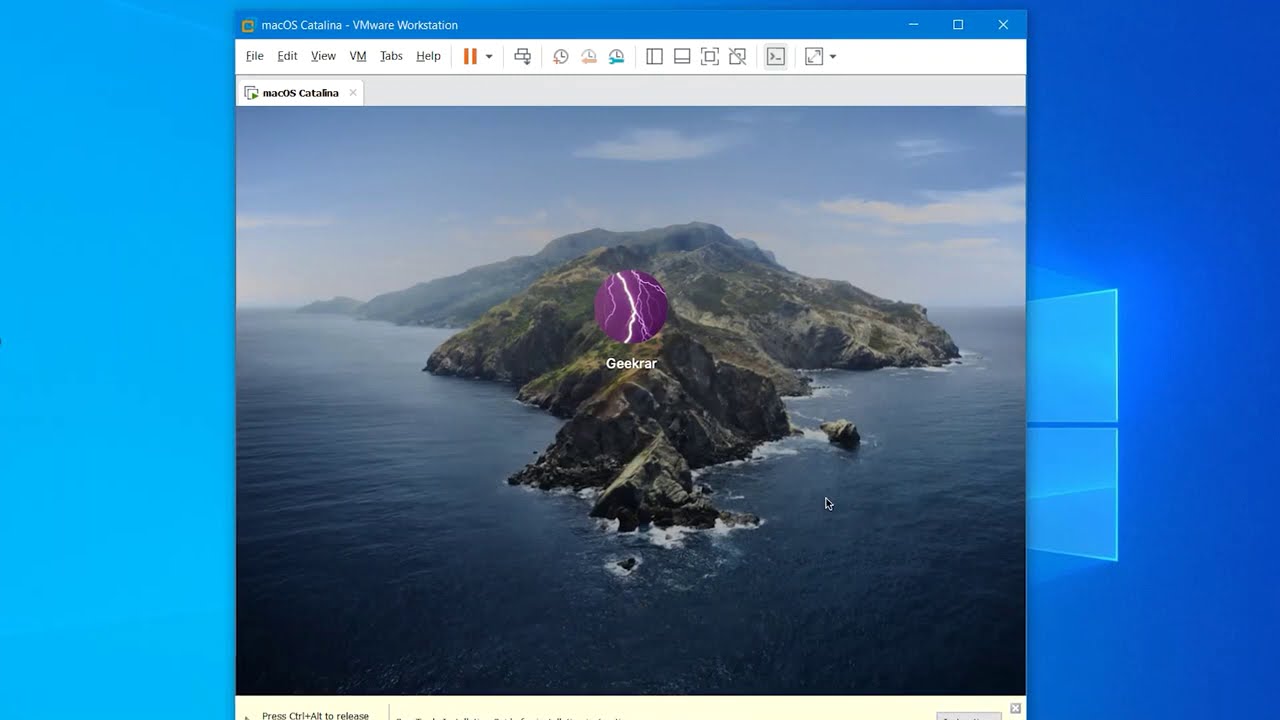Pause the virtual machine with the orange button
The image size is (1280, 720).
click(x=470, y=57)
